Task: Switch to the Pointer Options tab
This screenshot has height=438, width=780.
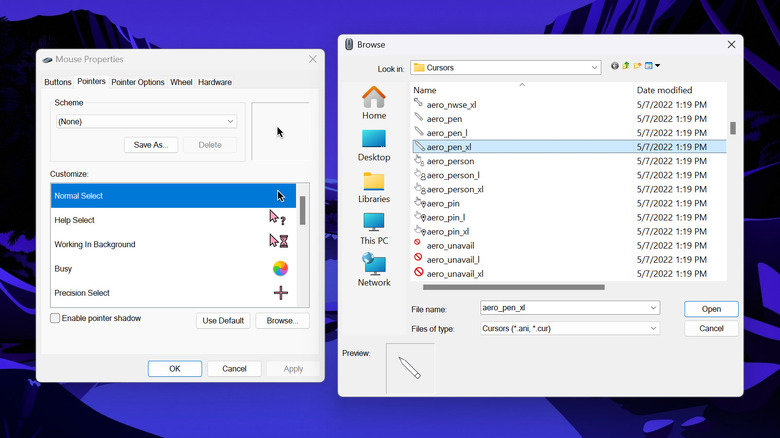Action: click(138, 82)
